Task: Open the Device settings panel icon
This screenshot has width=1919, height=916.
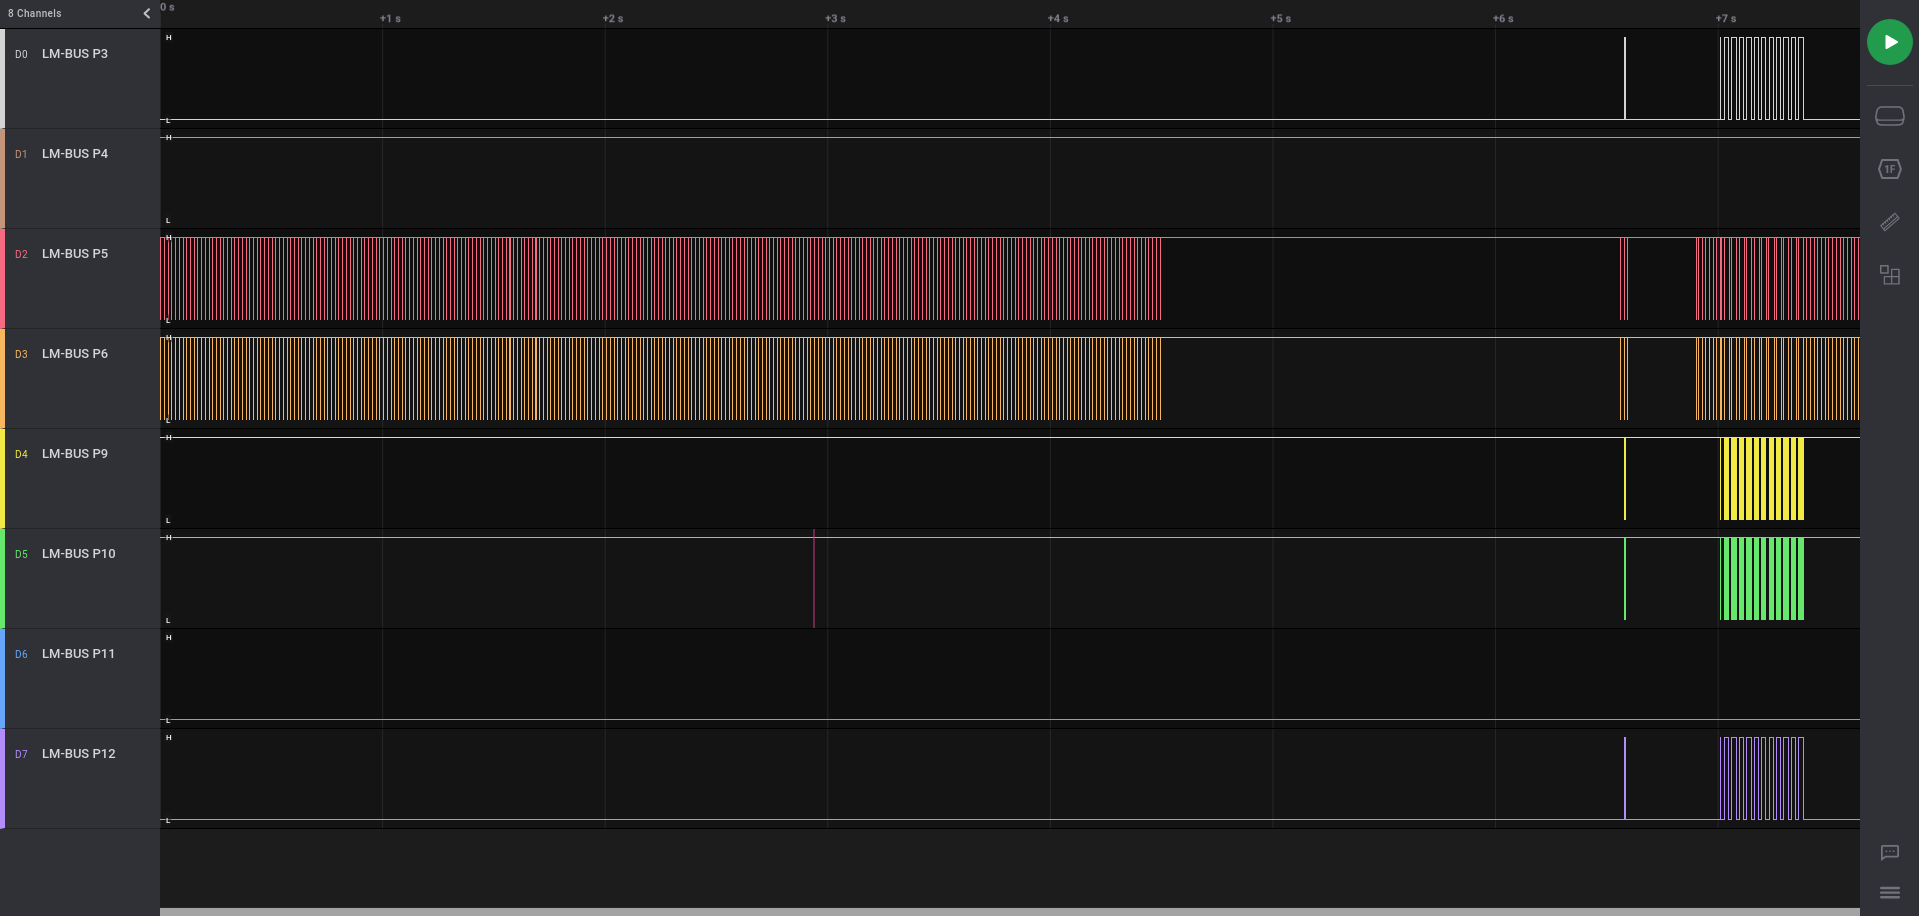Action: [1889, 116]
